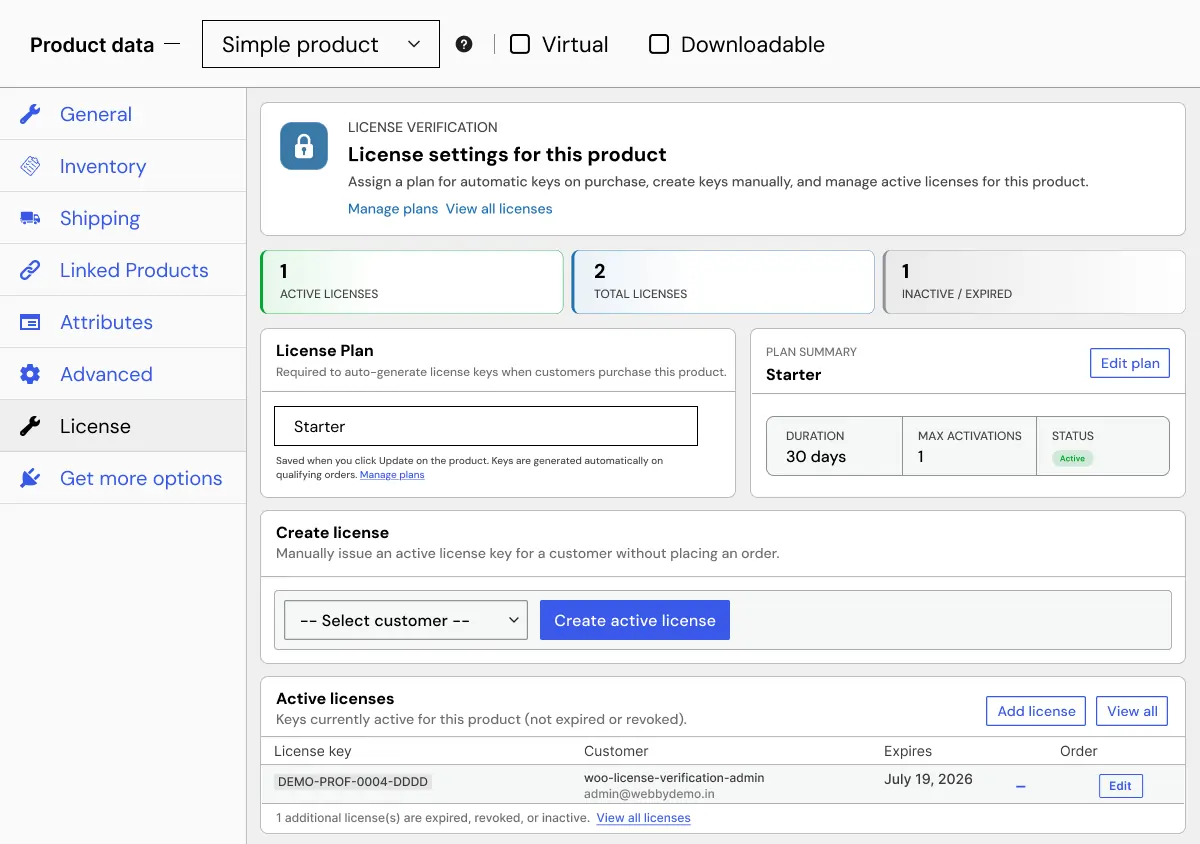
Task: Follow the Manage plans link in header
Action: pyautogui.click(x=393, y=209)
